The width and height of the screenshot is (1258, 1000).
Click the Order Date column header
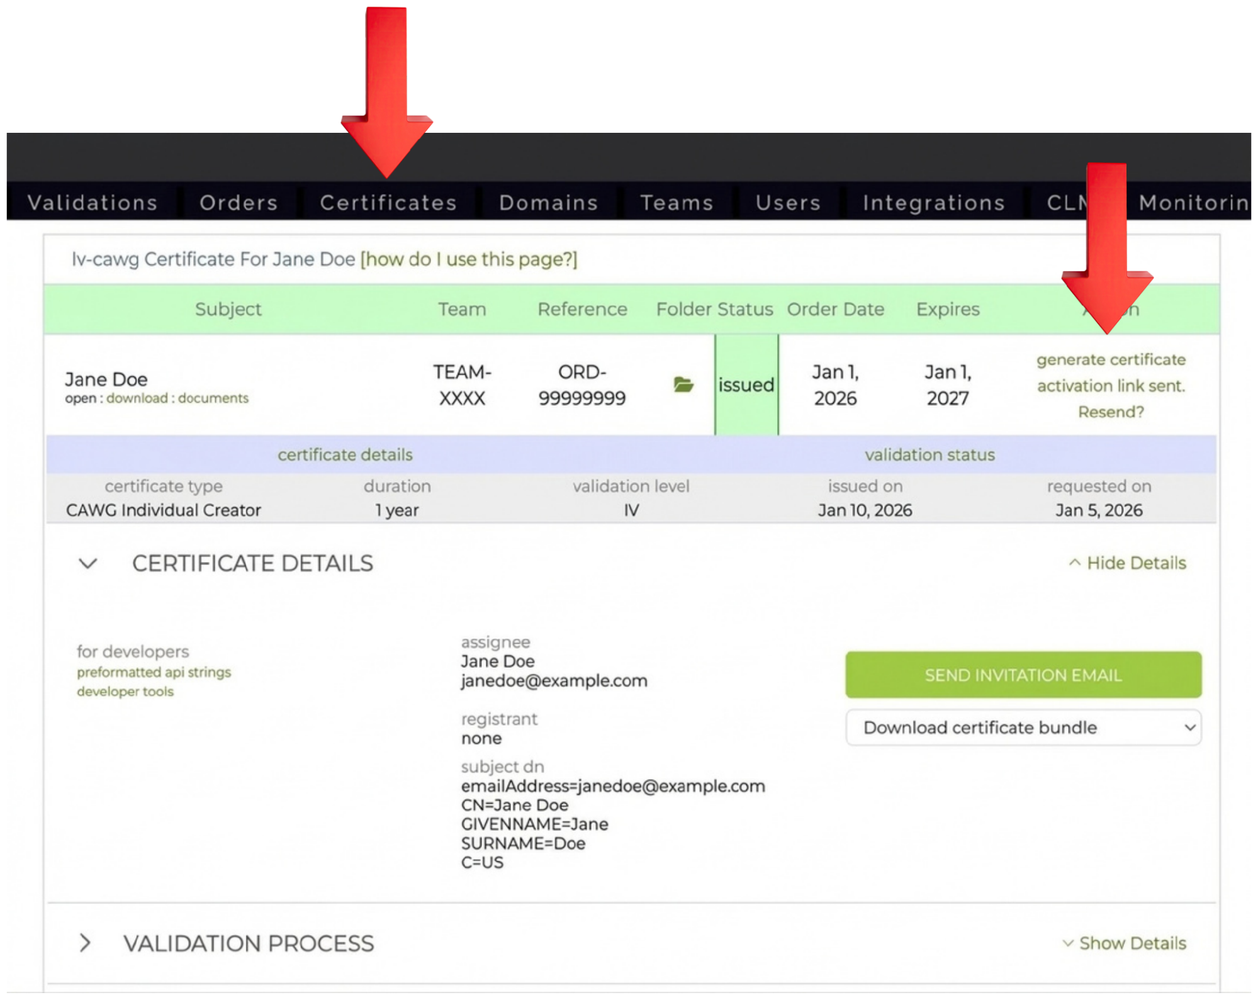pos(835,309)
